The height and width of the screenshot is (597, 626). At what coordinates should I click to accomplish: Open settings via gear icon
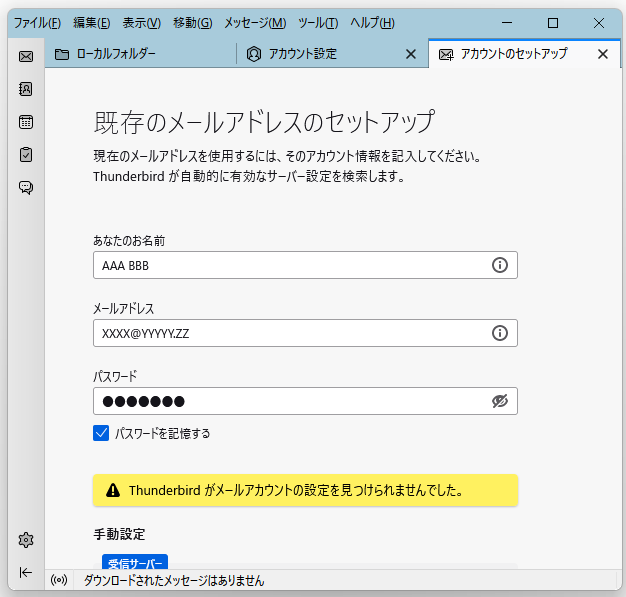pos(26,540)
